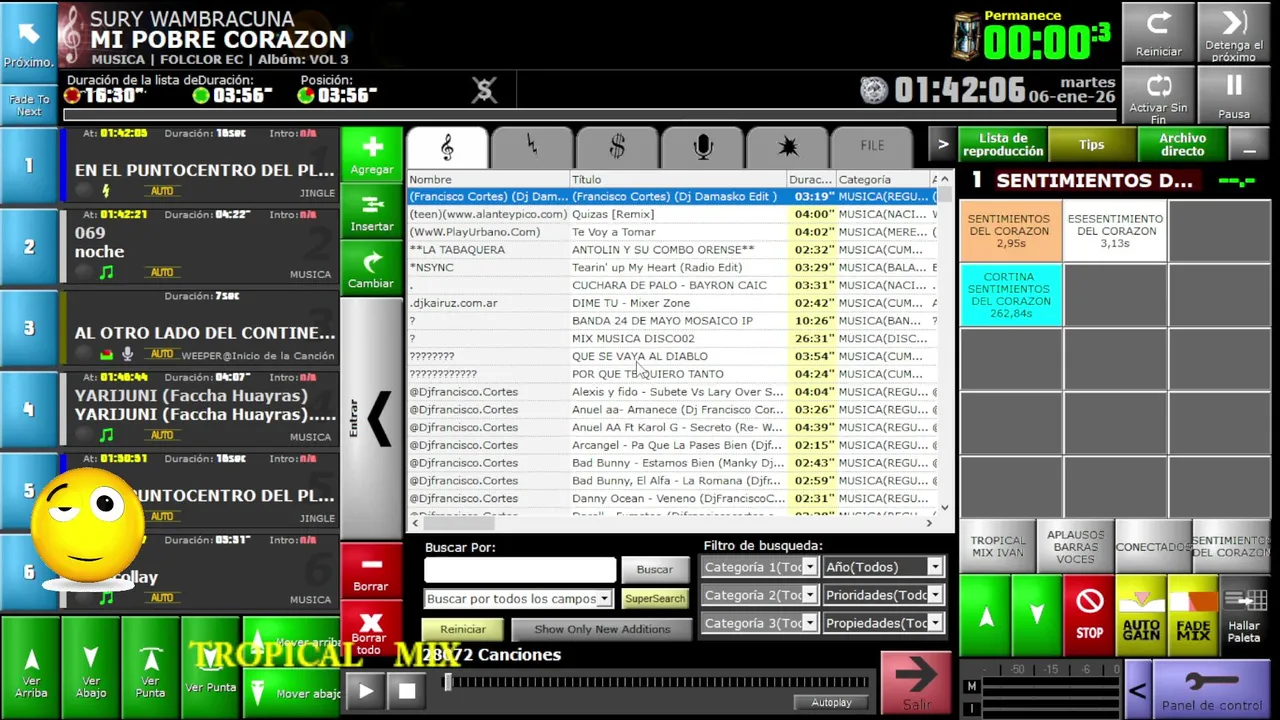Open Buscar por todos los campos dropdown
1280x720 pixels.
tap(518, 599)
